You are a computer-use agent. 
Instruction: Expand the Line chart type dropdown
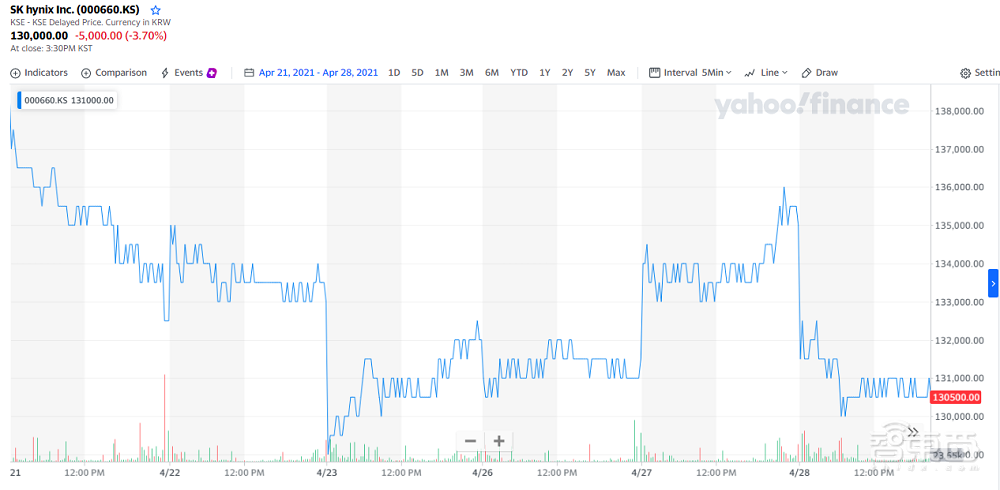[767, 73]
